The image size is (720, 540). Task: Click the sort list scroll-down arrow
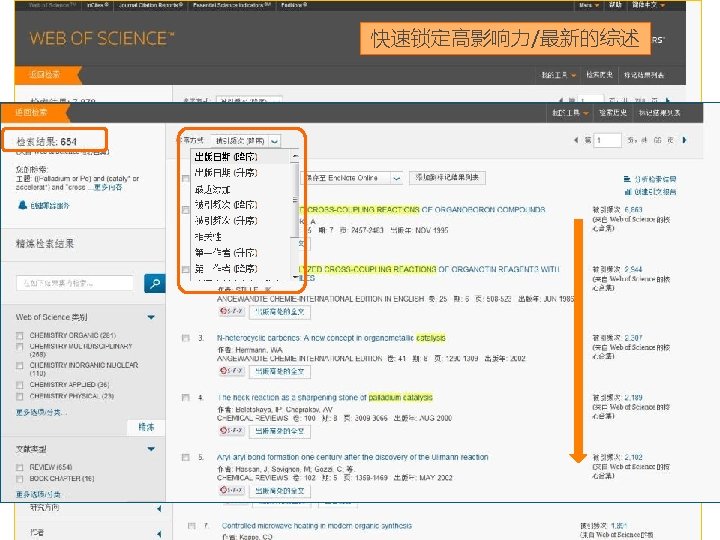(295, 277)
